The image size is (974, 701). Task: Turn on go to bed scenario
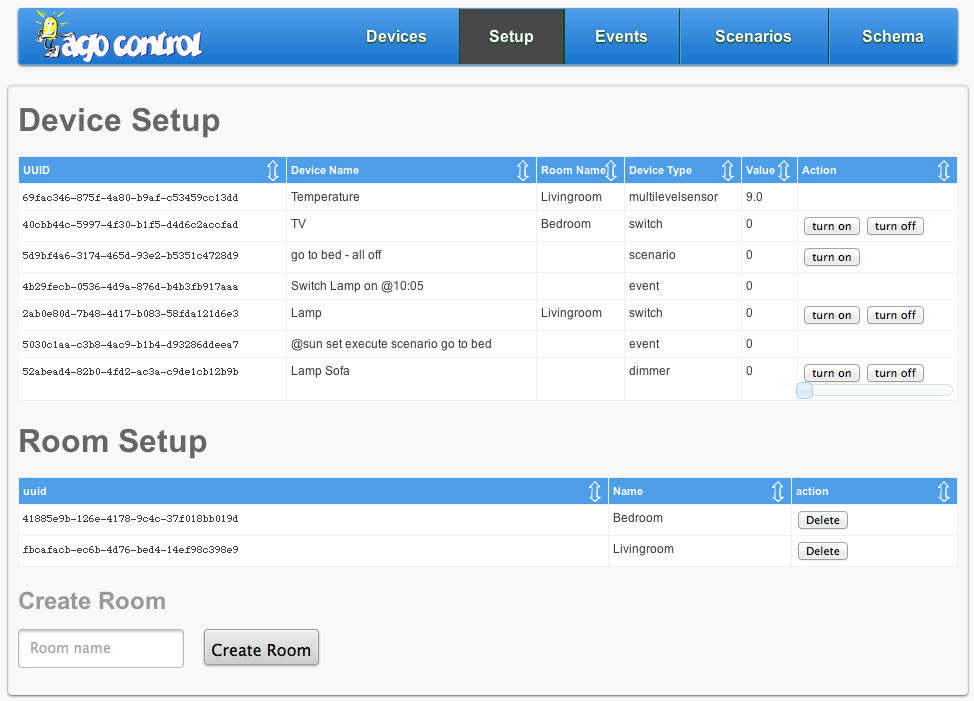pyautogui.click(x=832, y=257)
